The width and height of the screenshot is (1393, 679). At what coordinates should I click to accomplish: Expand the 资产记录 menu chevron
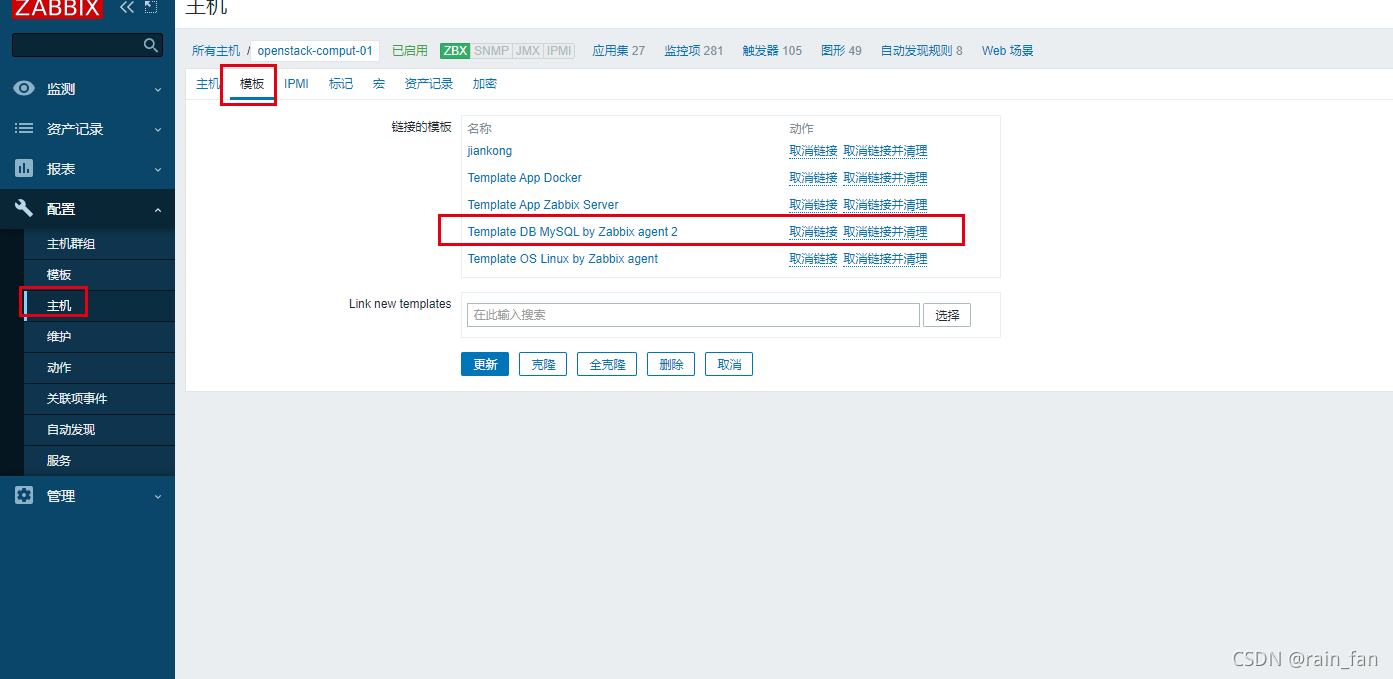[157, 130]
